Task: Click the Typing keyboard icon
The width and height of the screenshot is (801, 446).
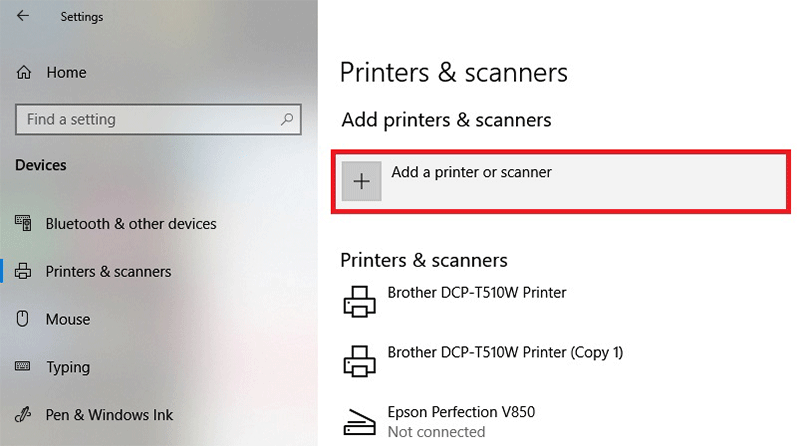Action: coord(22,366)
